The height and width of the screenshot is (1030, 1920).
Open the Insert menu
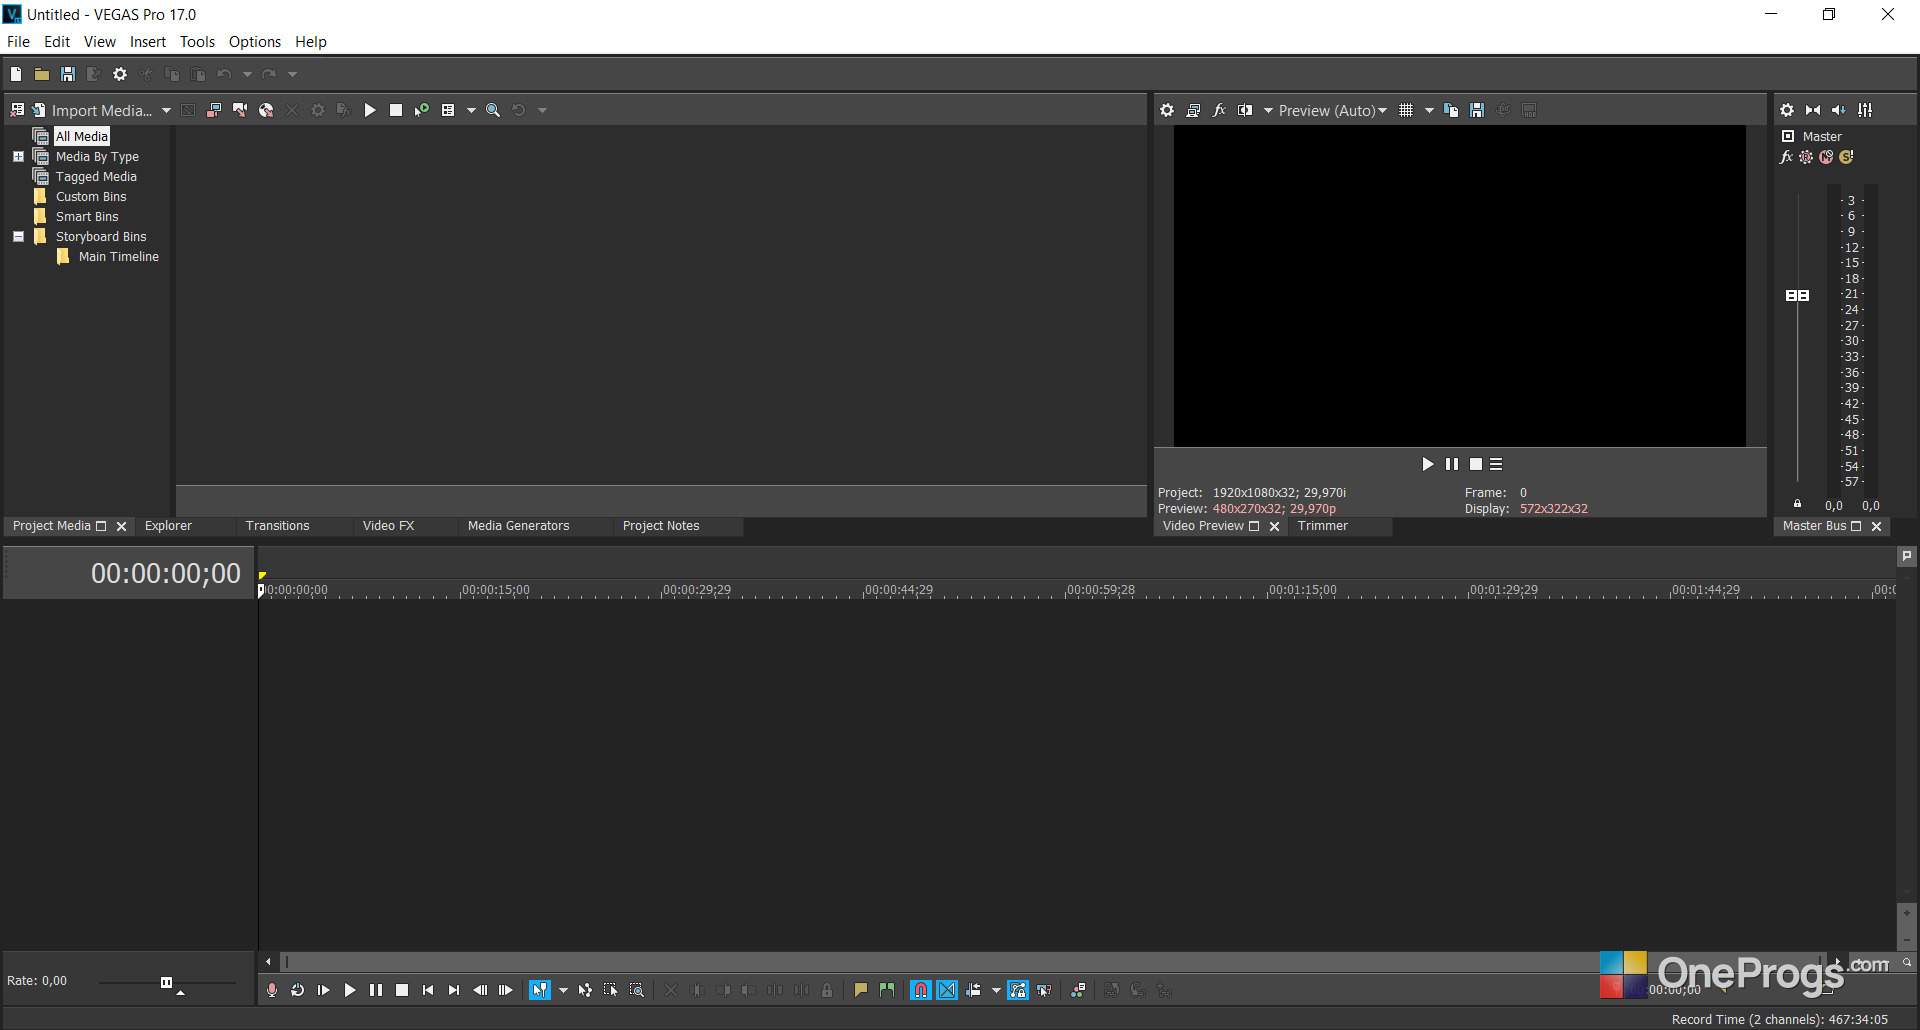coord(148,42)
